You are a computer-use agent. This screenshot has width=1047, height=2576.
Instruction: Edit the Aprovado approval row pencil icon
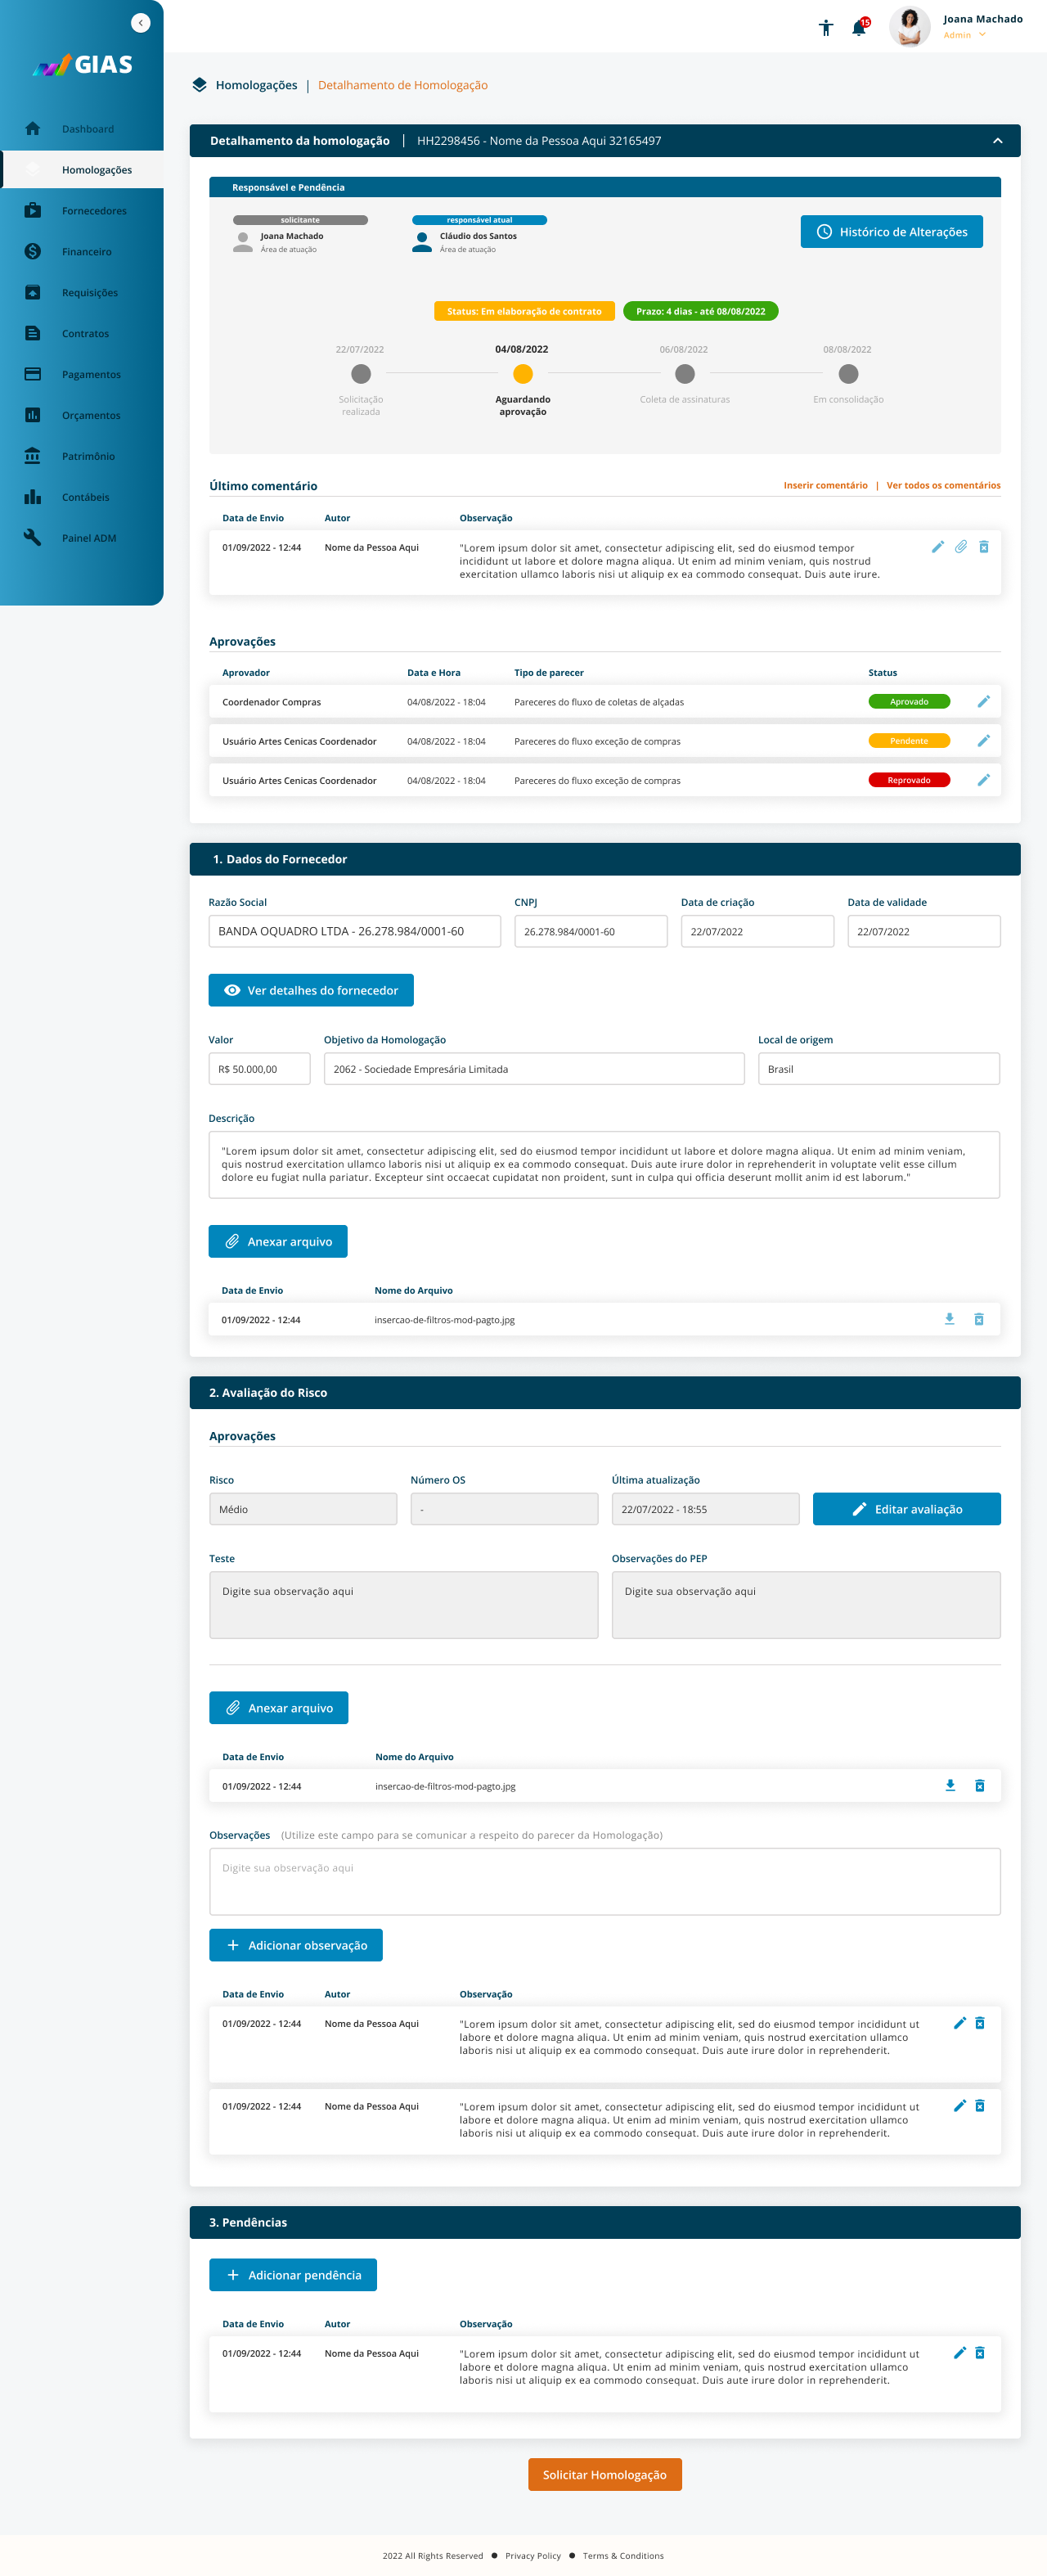pos(983,702)
